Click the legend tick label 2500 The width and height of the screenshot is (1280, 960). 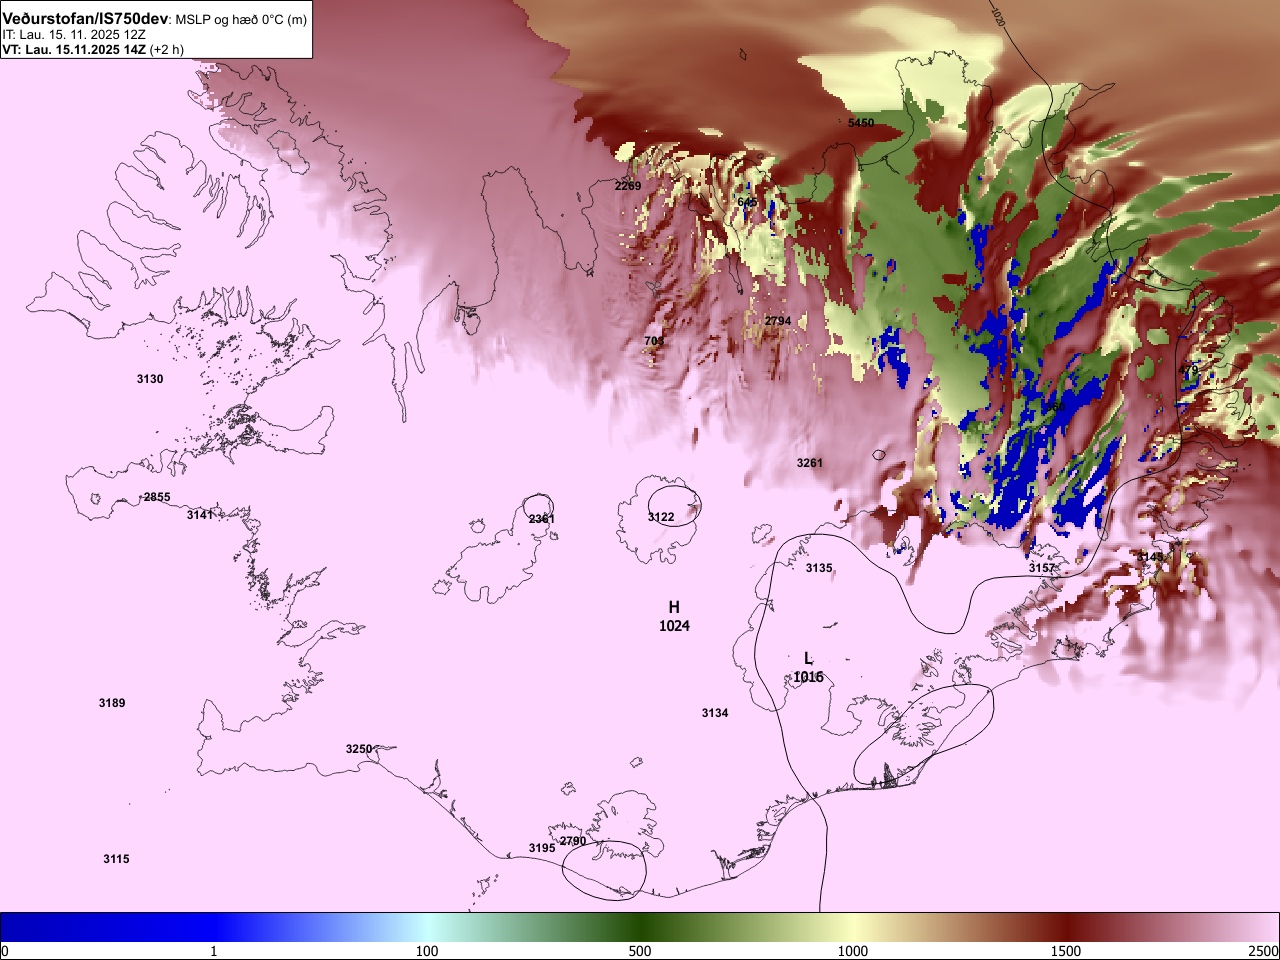coord(1264,951)
